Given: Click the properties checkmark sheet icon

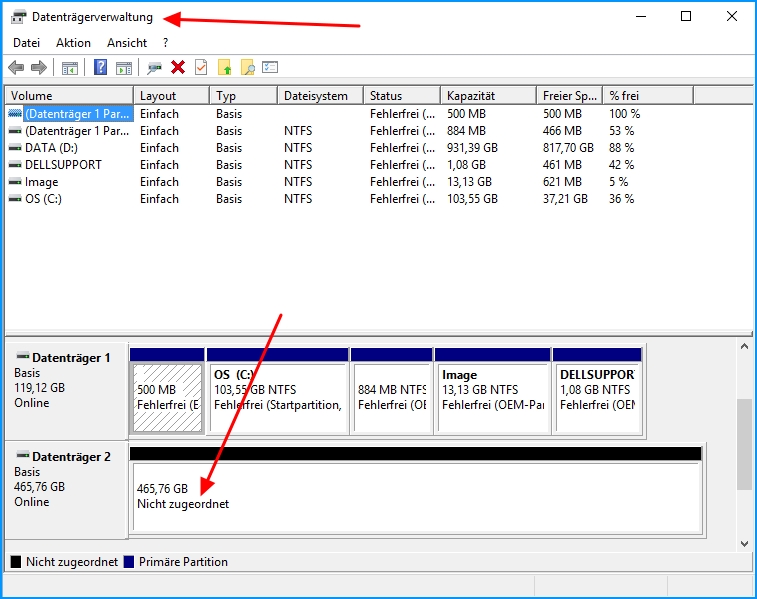Looking at the screenshot, I should click(x=201, y=68).
